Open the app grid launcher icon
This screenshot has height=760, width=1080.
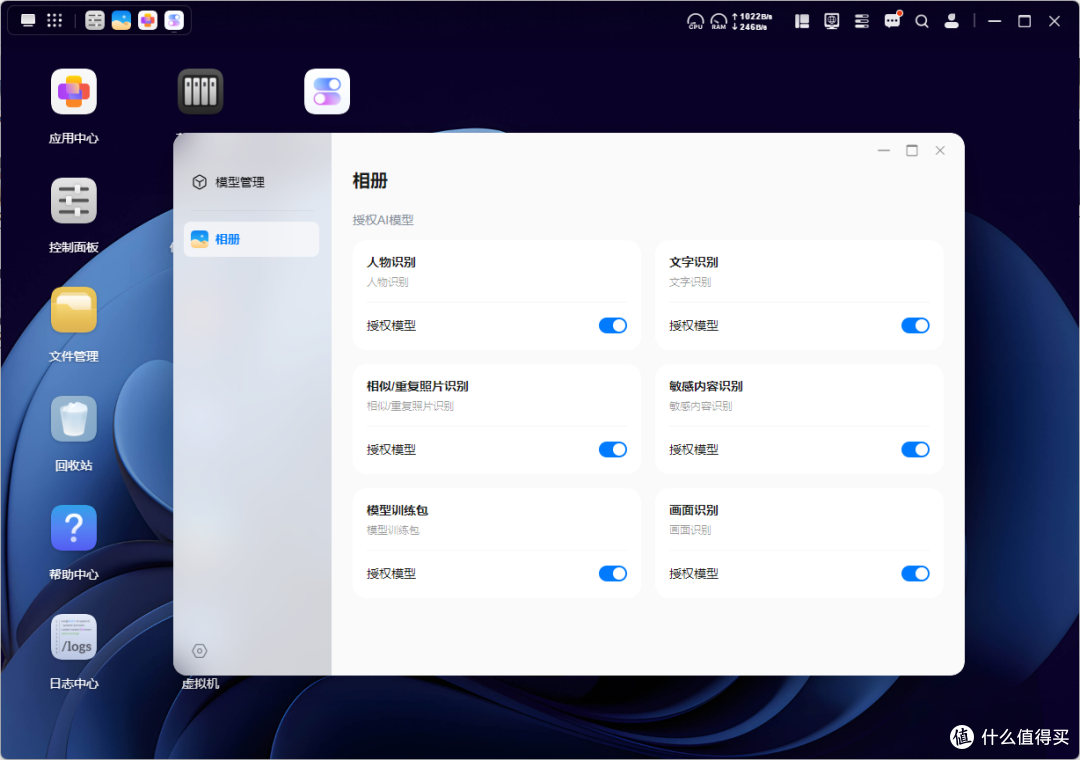pyautogui.click(x=54, y=21)
